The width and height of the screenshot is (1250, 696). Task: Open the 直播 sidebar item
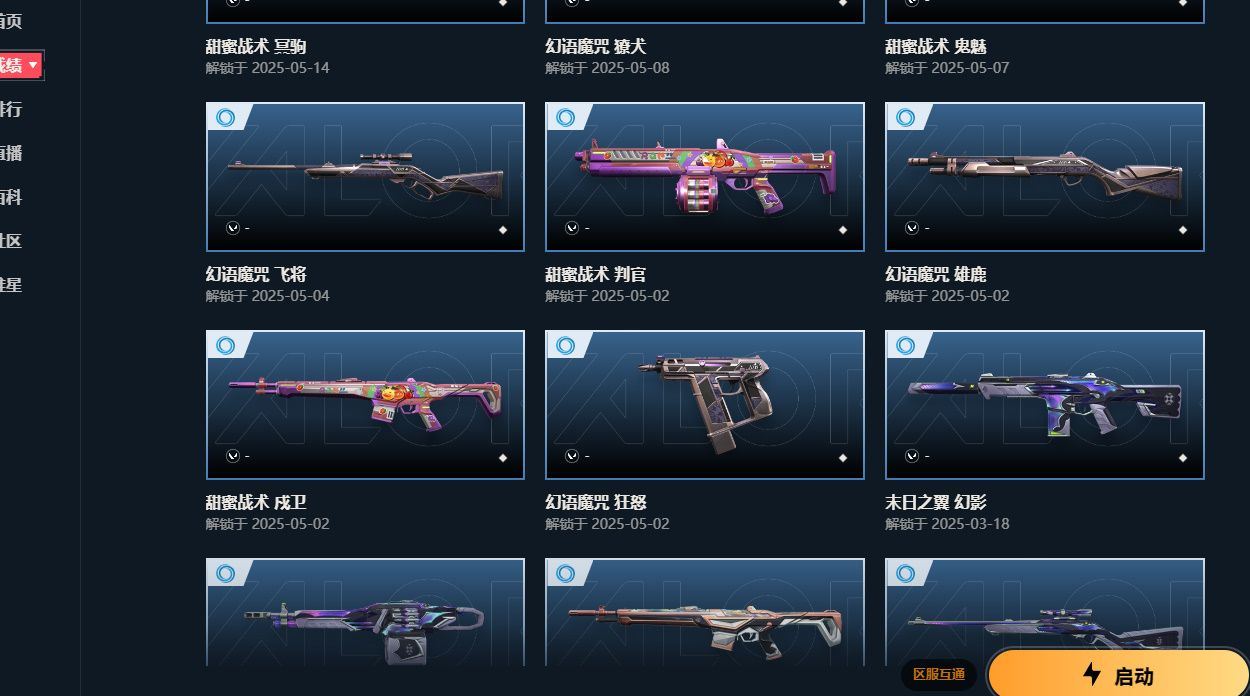11,153
